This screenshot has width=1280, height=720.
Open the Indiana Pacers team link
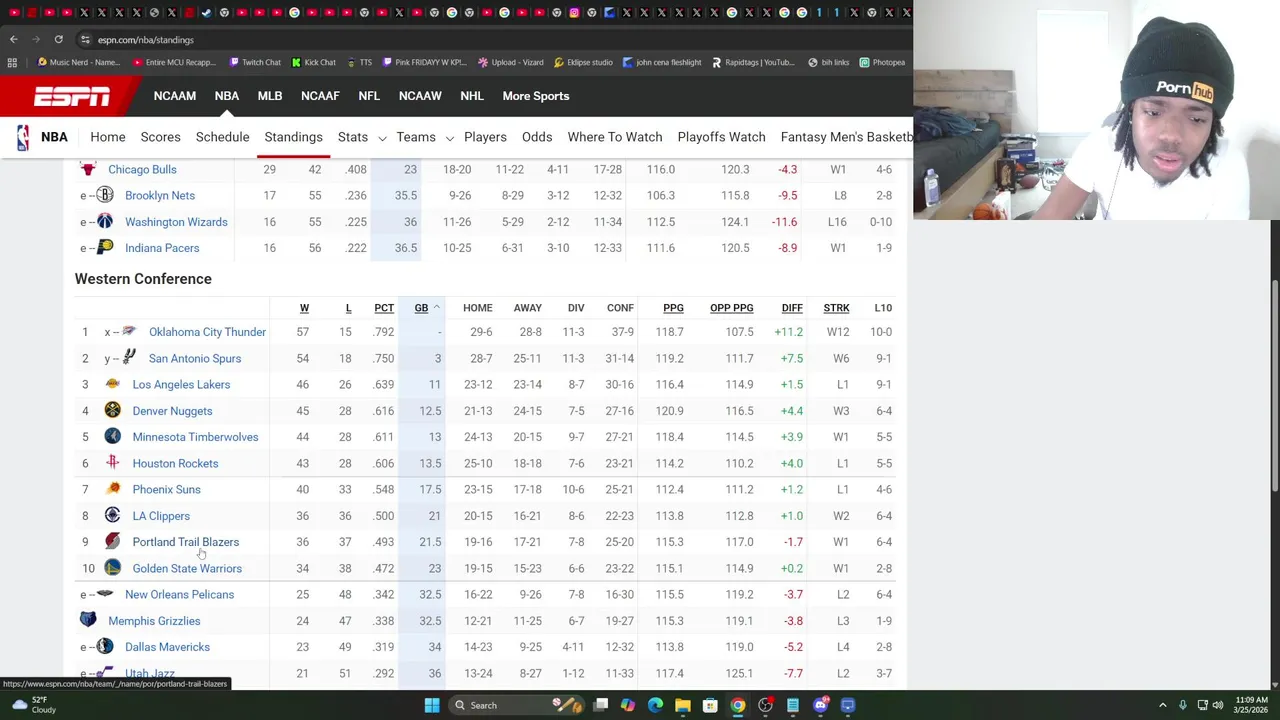(162, 248)
